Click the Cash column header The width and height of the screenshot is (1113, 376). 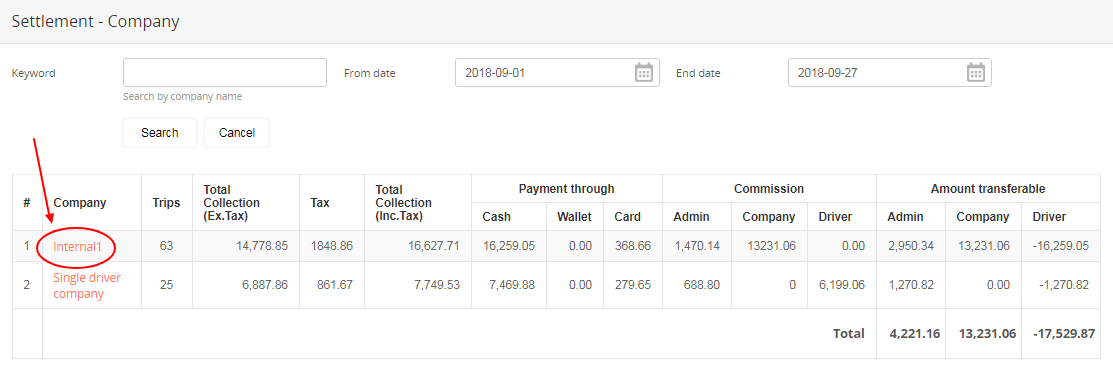point(496,216)
